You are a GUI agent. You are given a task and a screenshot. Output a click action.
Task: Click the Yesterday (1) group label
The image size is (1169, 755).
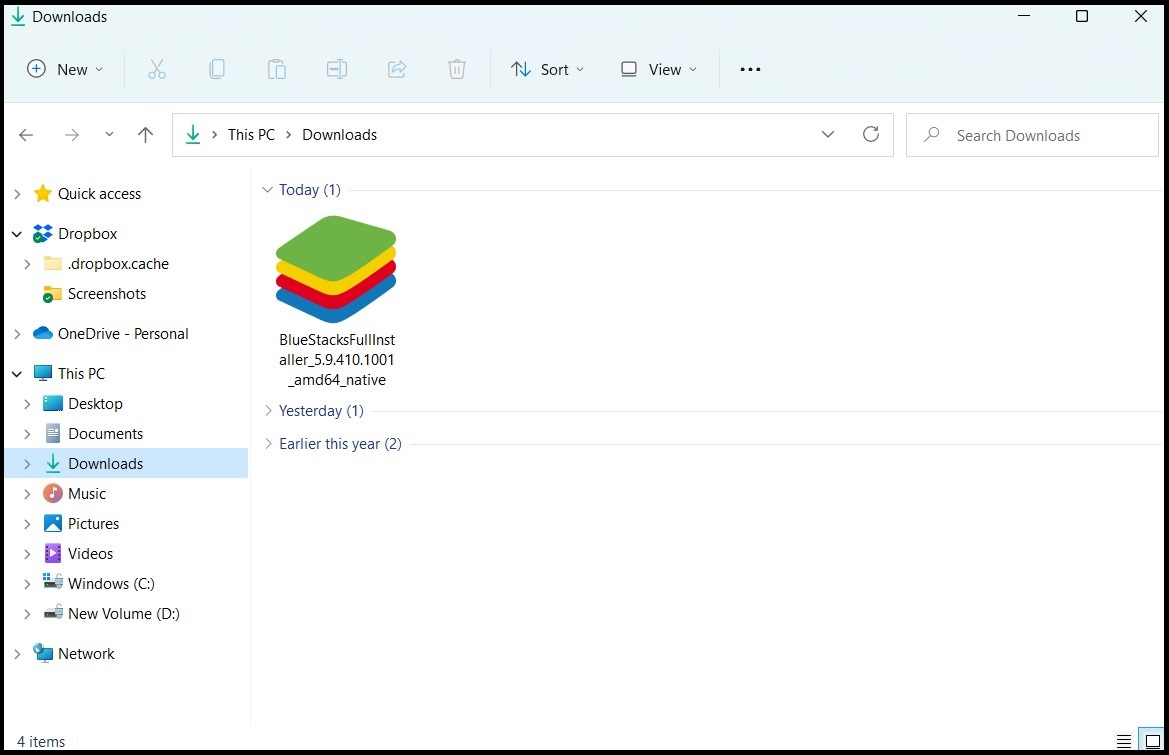coord(321,411)
